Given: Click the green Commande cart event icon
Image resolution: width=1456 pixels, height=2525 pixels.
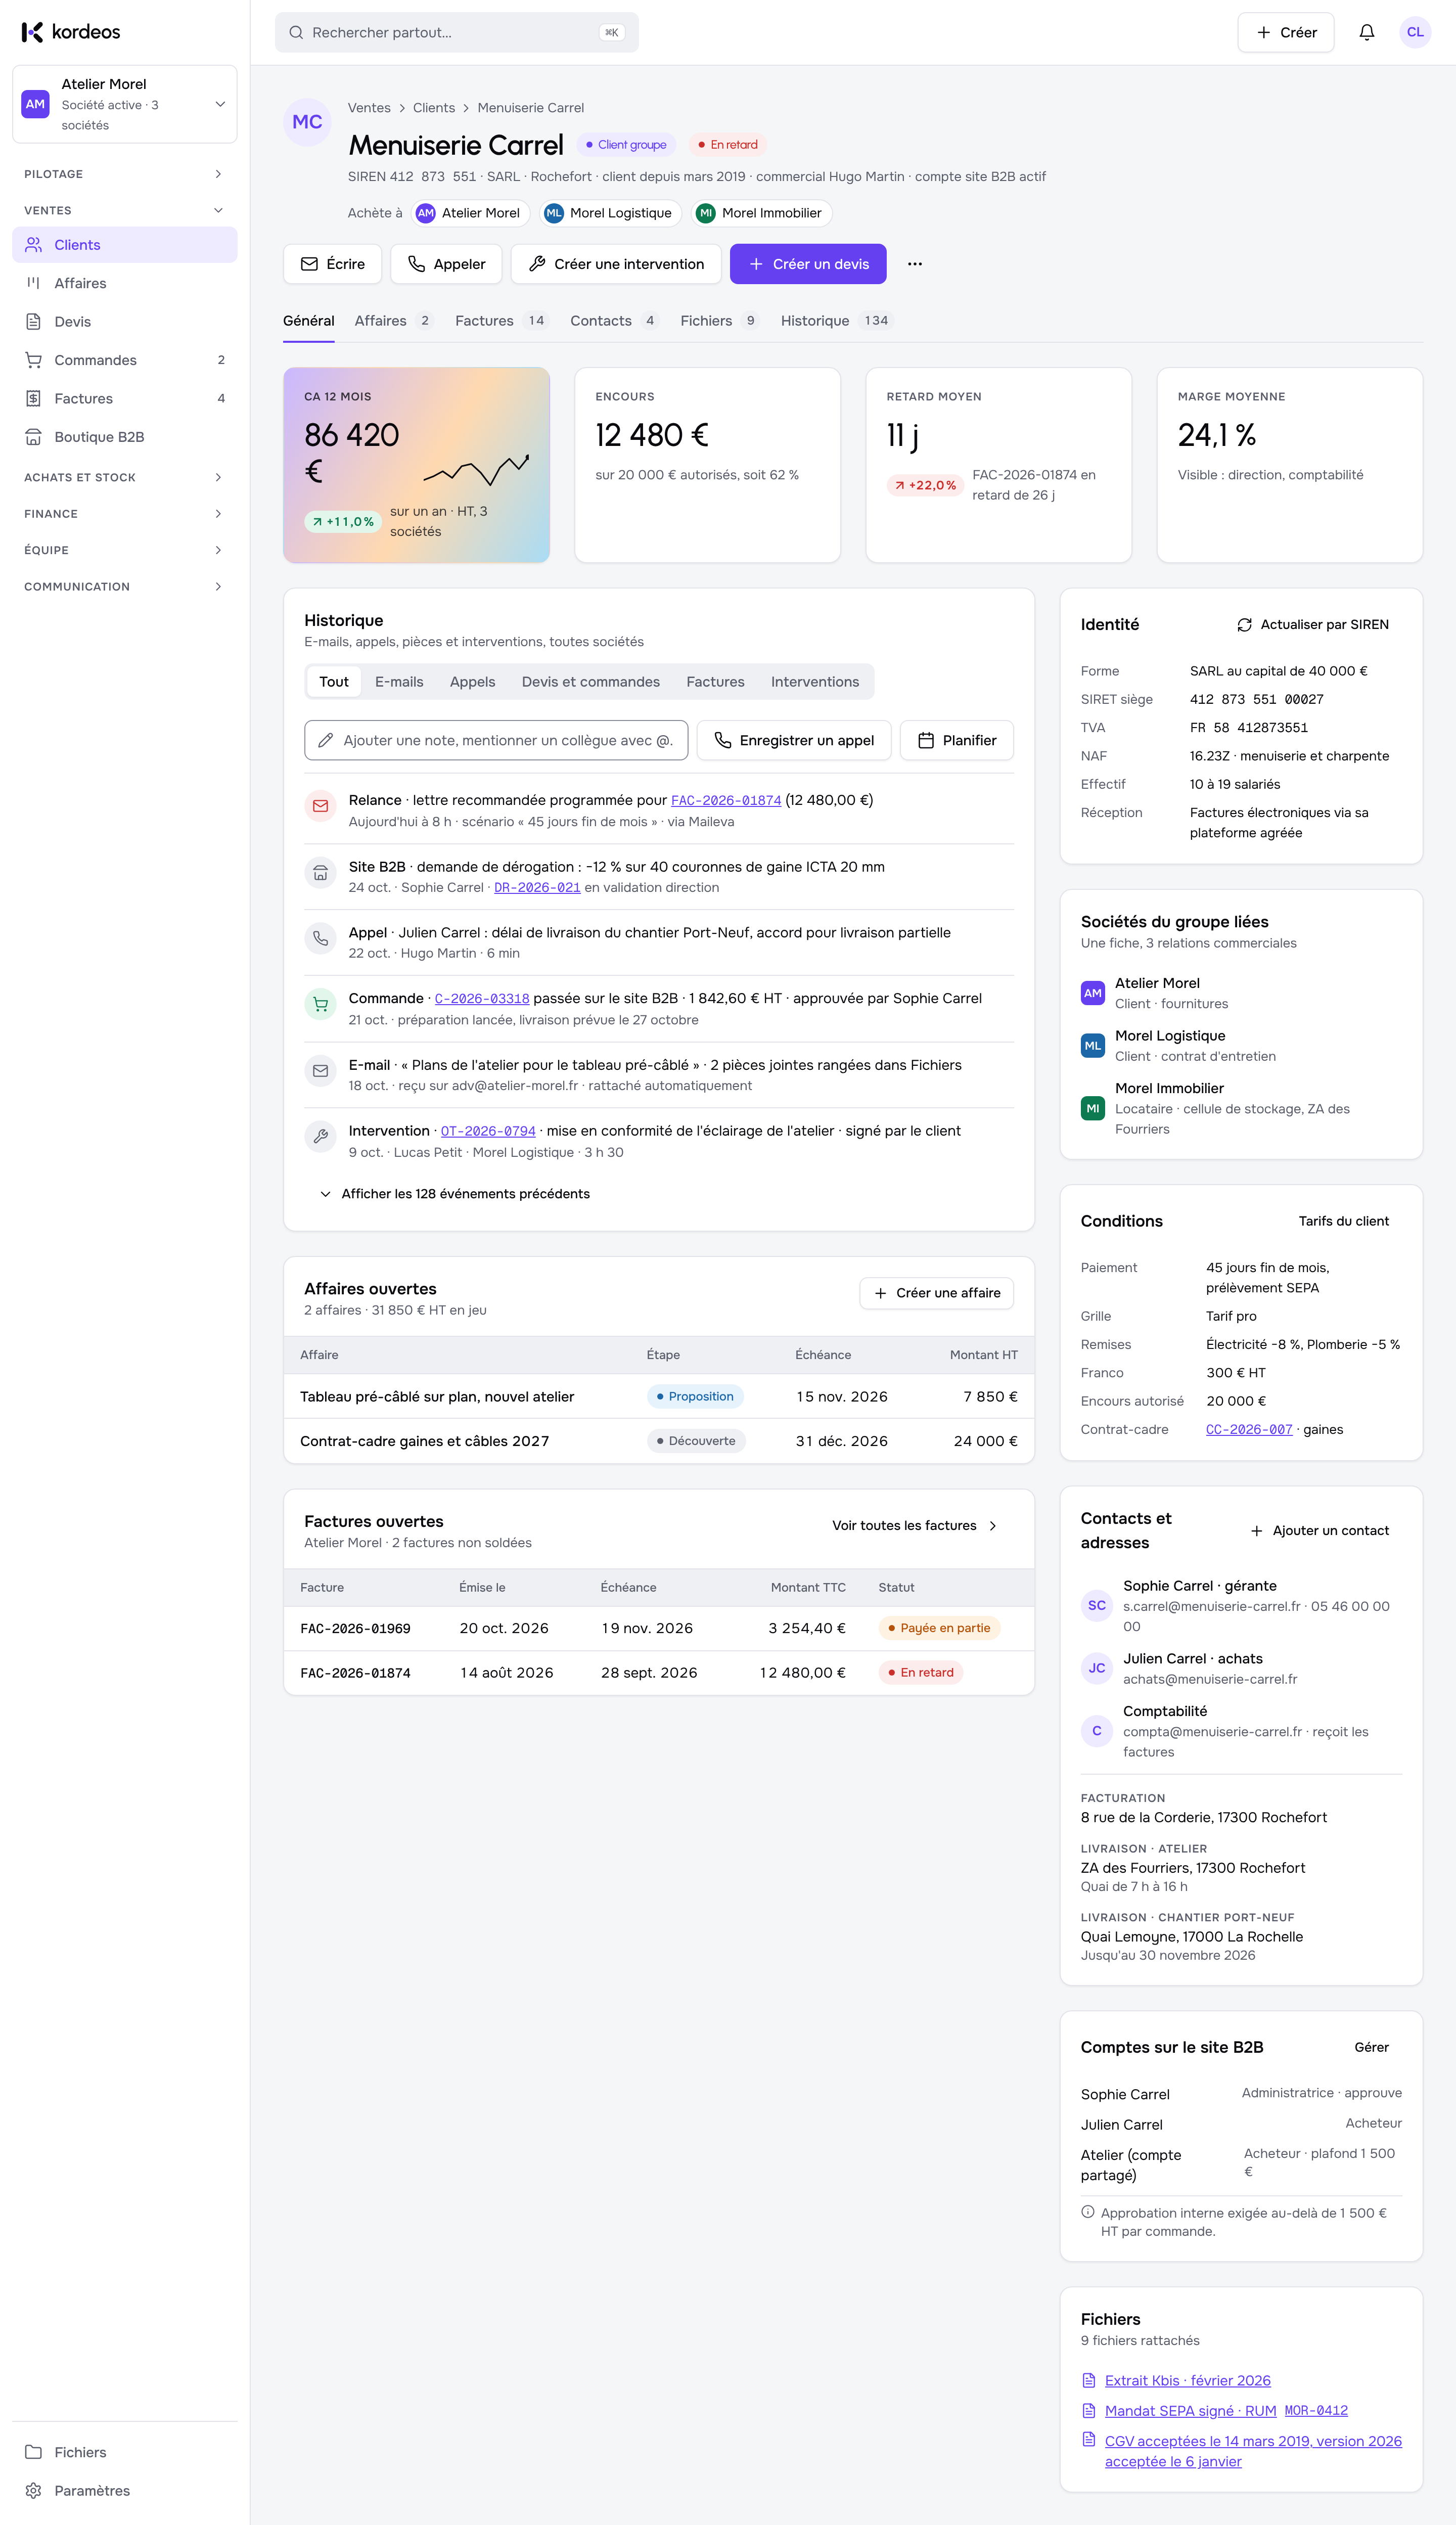Looking at the screenshot, I should [x=320, y=1005].
